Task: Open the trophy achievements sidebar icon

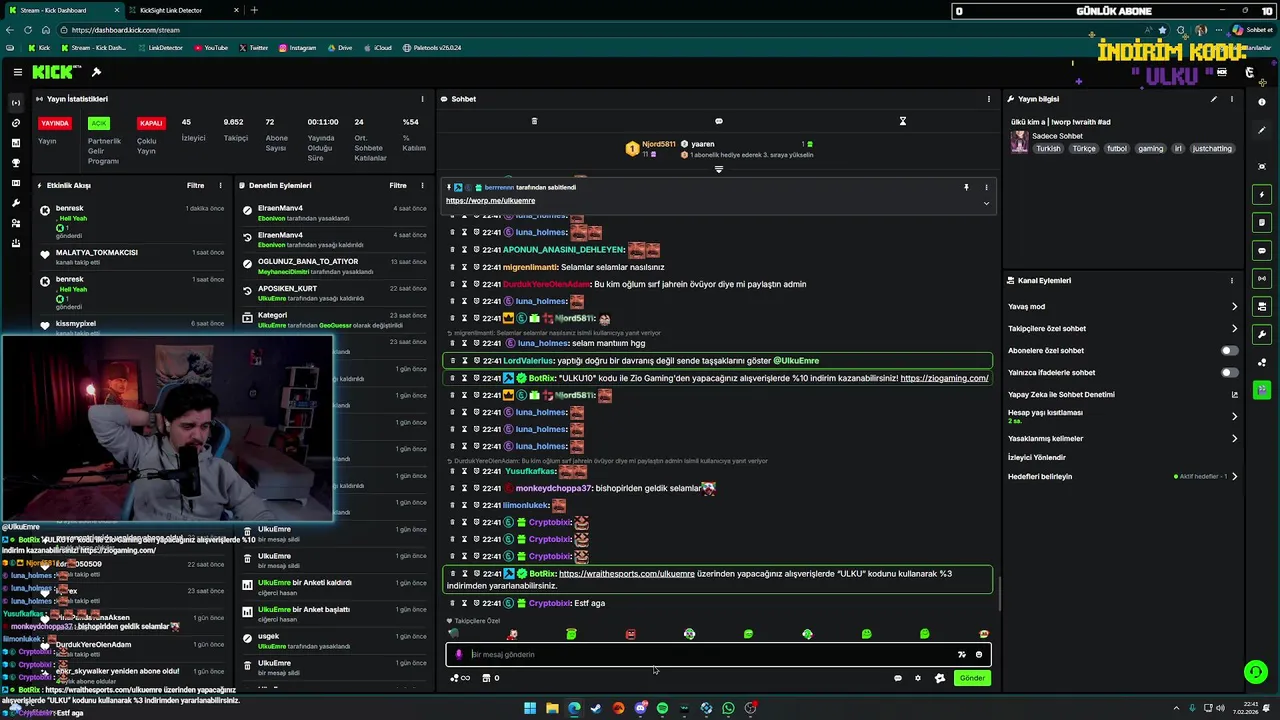Action: [16, 163]
